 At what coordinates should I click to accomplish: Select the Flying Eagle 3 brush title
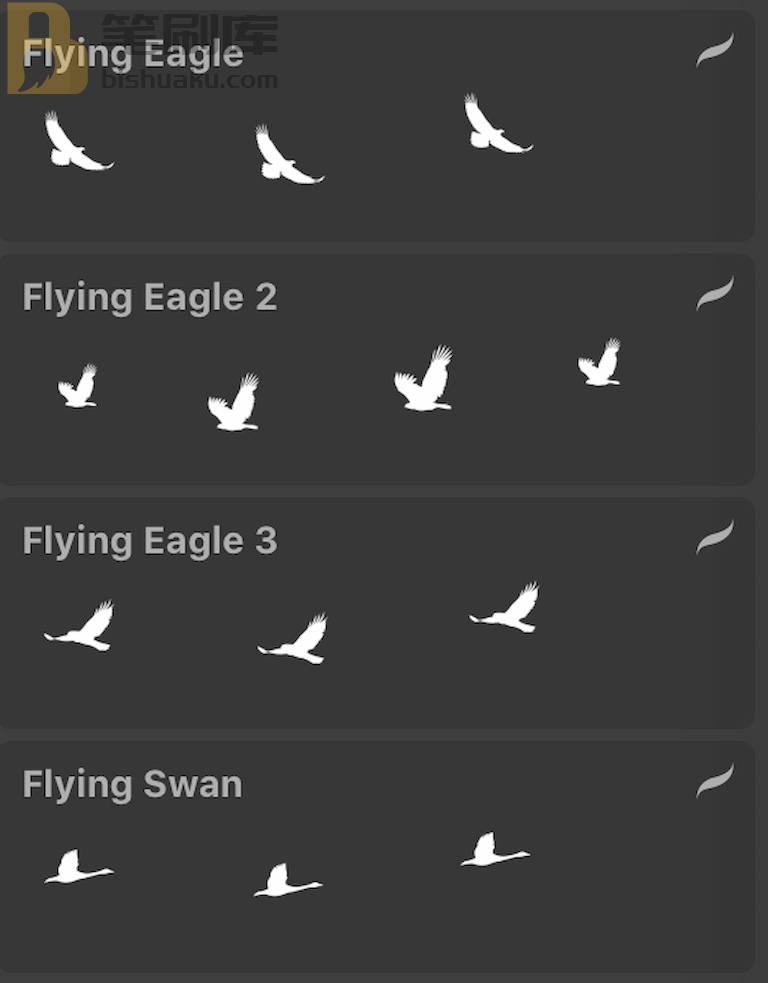coord(149,541)
